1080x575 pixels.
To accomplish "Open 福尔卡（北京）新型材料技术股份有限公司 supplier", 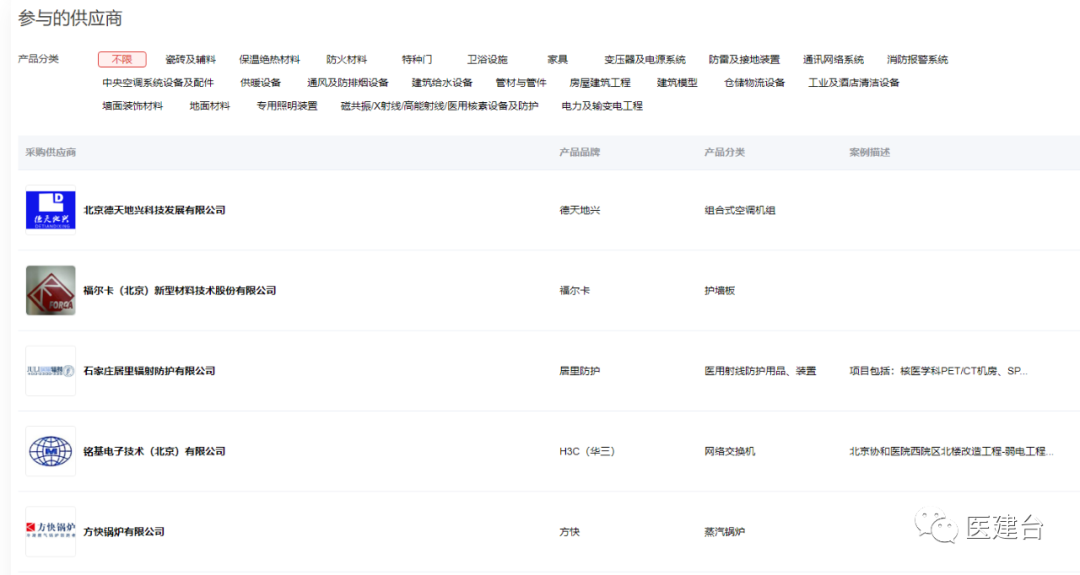I will [180, 291].
